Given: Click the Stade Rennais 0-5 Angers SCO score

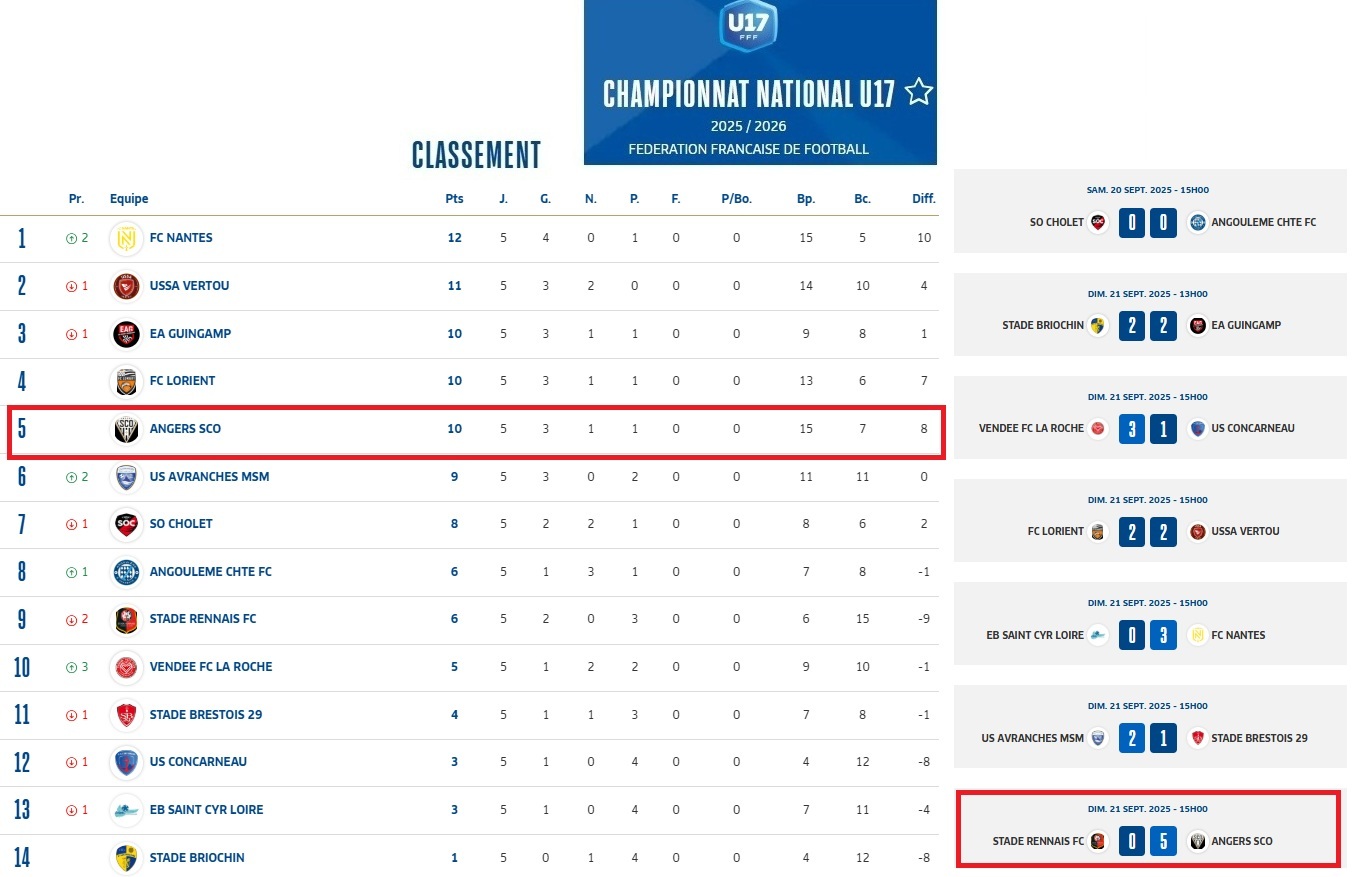Looking at the screenshot, I should point(1147,841).
